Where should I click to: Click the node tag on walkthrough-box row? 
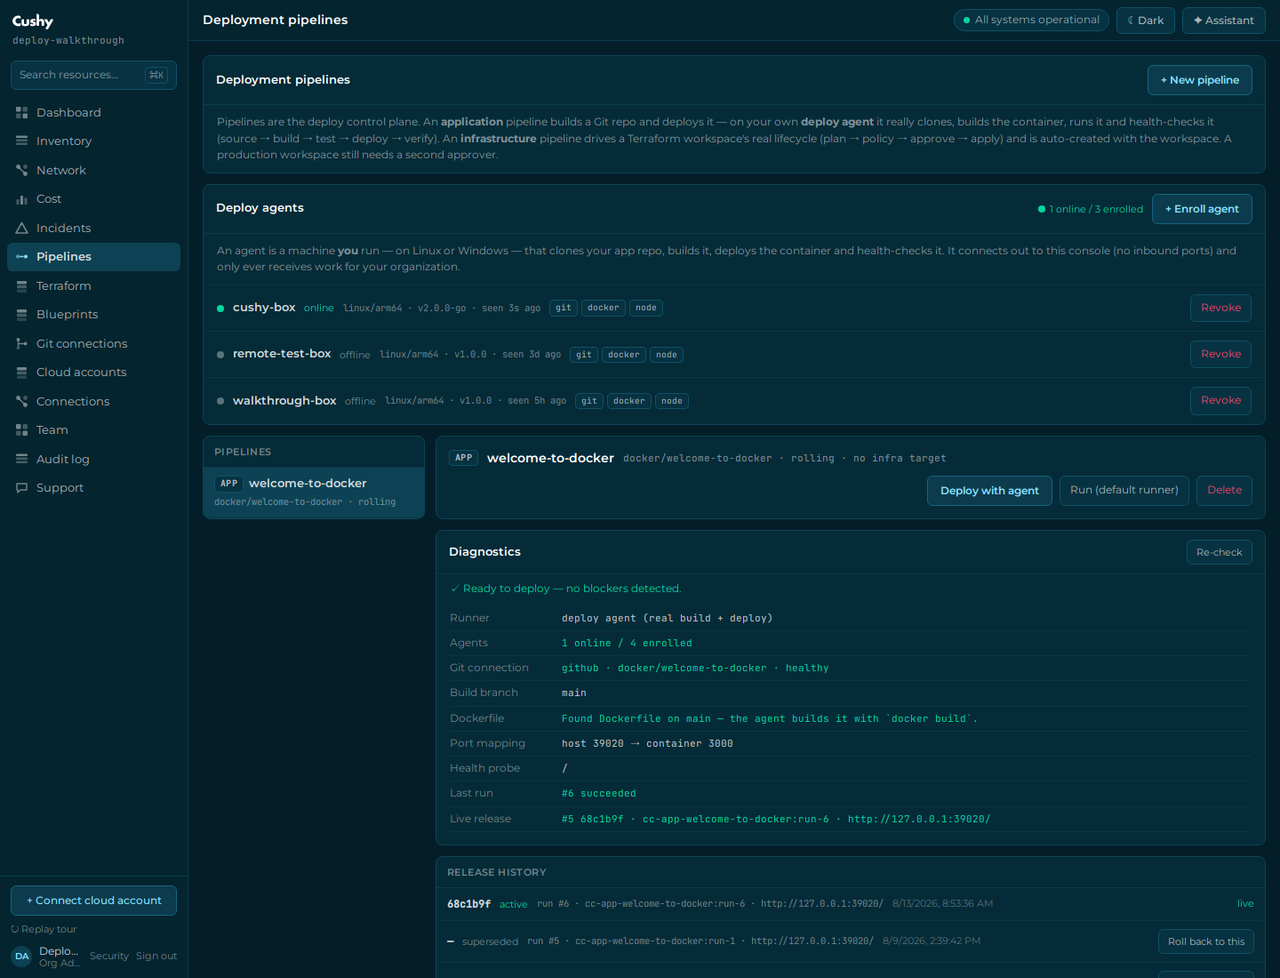pyautogui.click(x=672, y=401)
